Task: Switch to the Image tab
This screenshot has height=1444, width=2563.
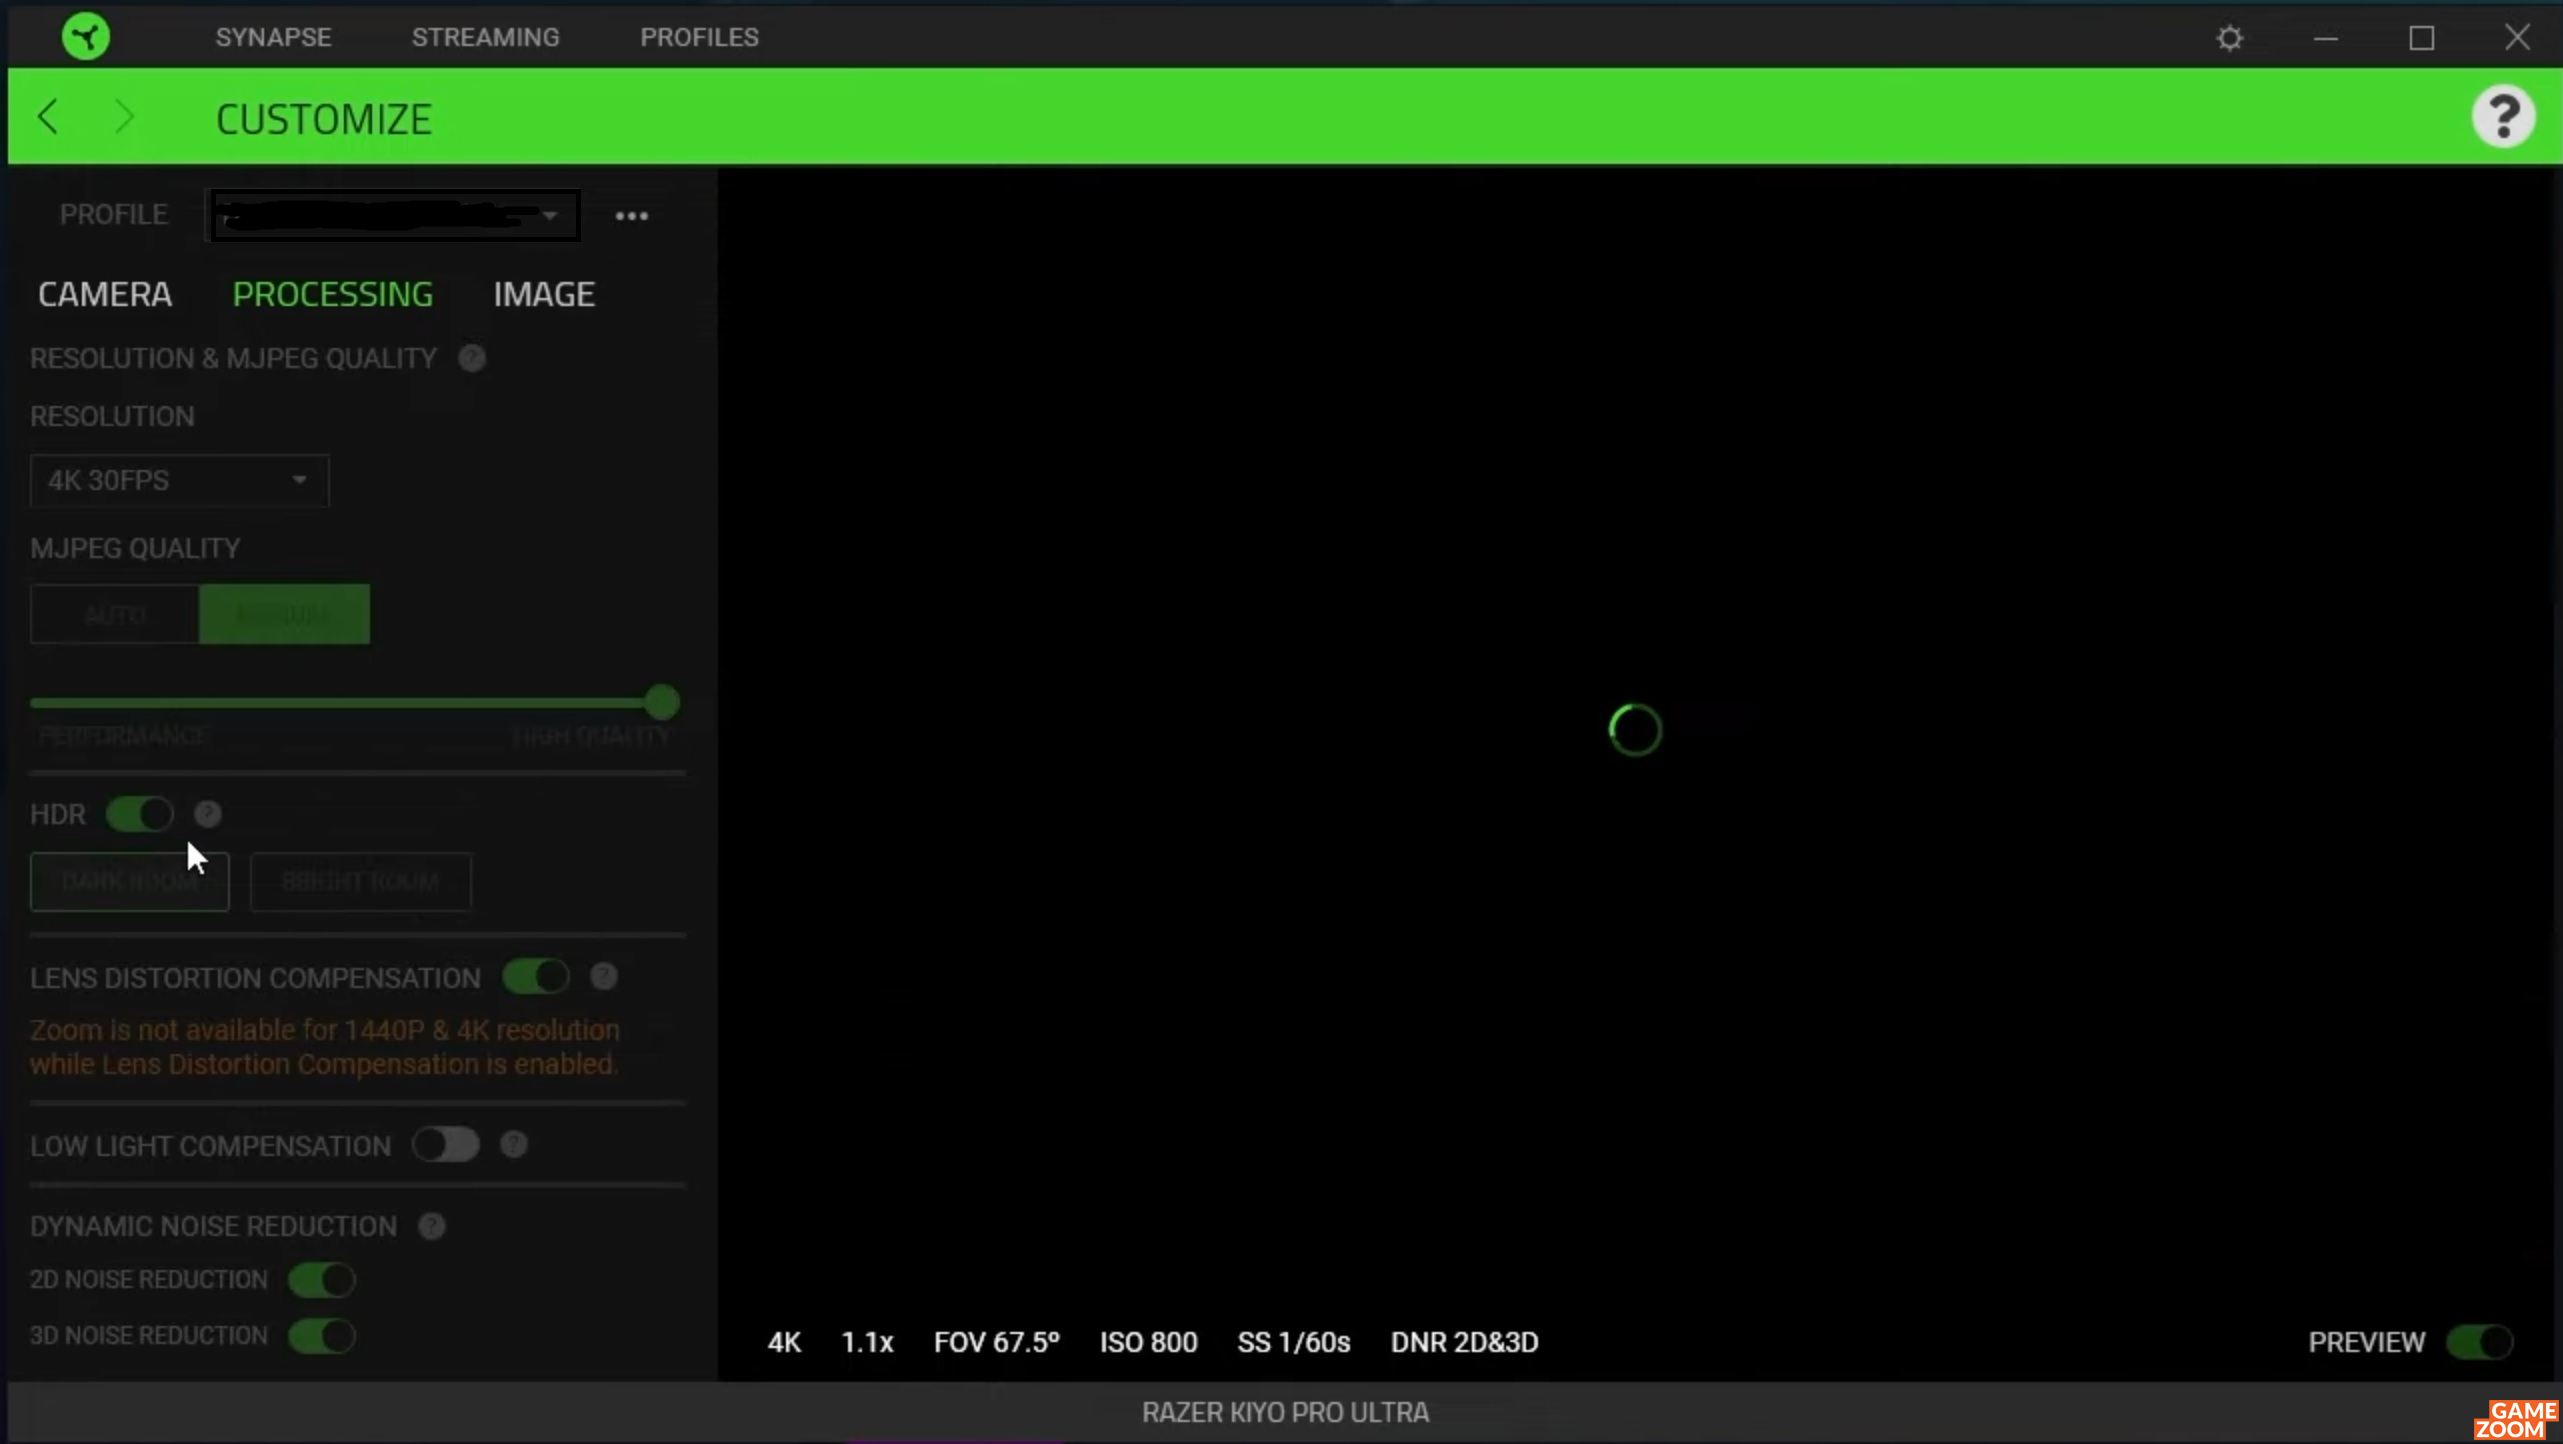Action: [x=544, y=294]
